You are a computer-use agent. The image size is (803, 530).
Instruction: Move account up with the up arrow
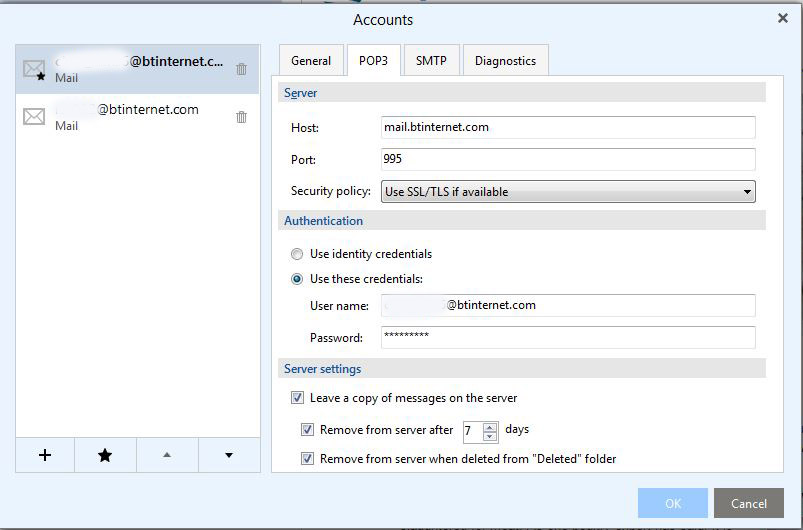167,455
